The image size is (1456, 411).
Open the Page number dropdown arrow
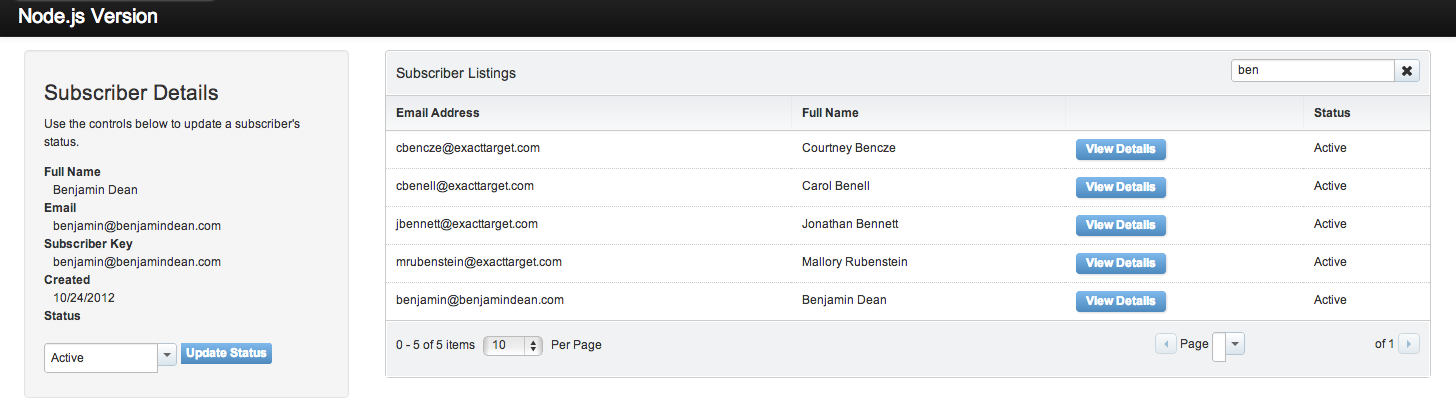coord(1235,344)
